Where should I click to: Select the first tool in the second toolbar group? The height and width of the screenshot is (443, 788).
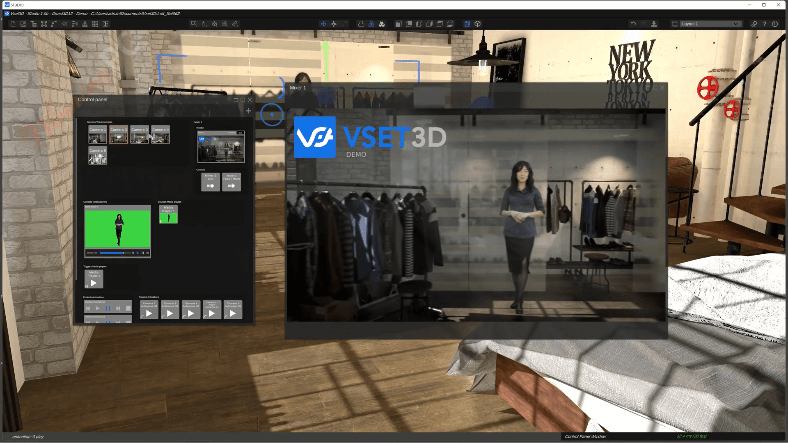point(193,24)
